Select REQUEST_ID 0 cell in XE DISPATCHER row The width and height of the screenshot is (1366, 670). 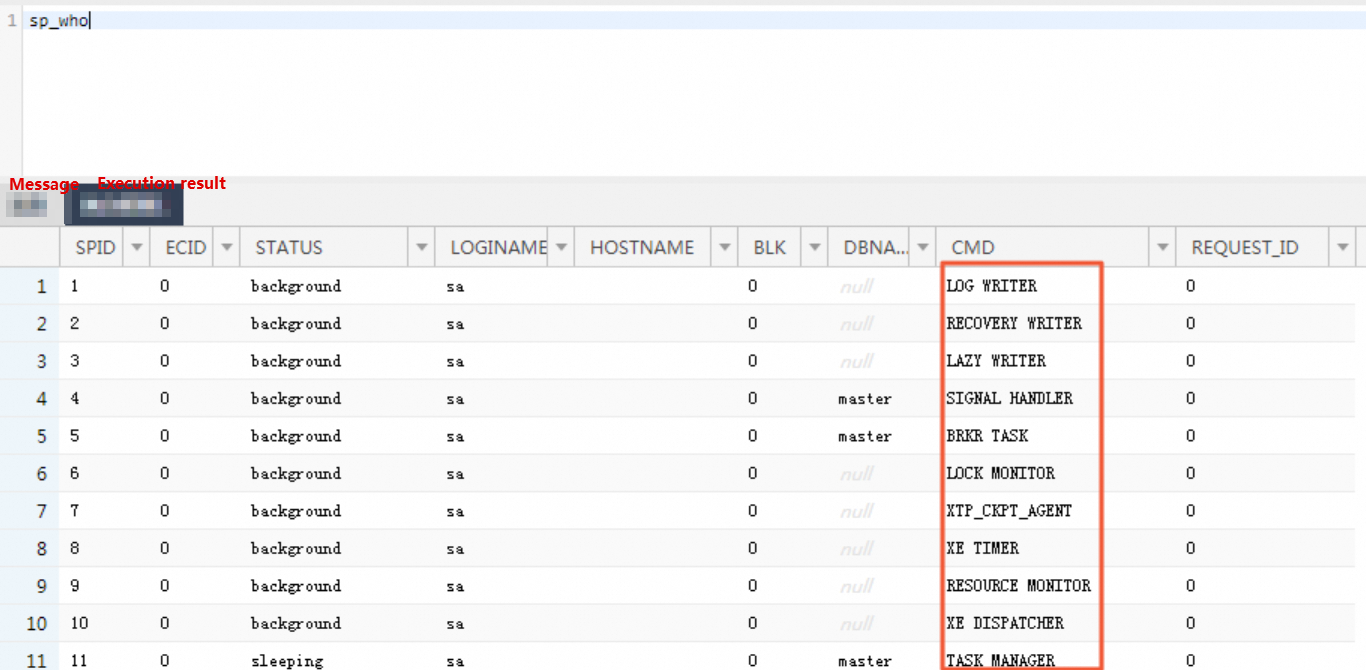tap(1266, 623)
